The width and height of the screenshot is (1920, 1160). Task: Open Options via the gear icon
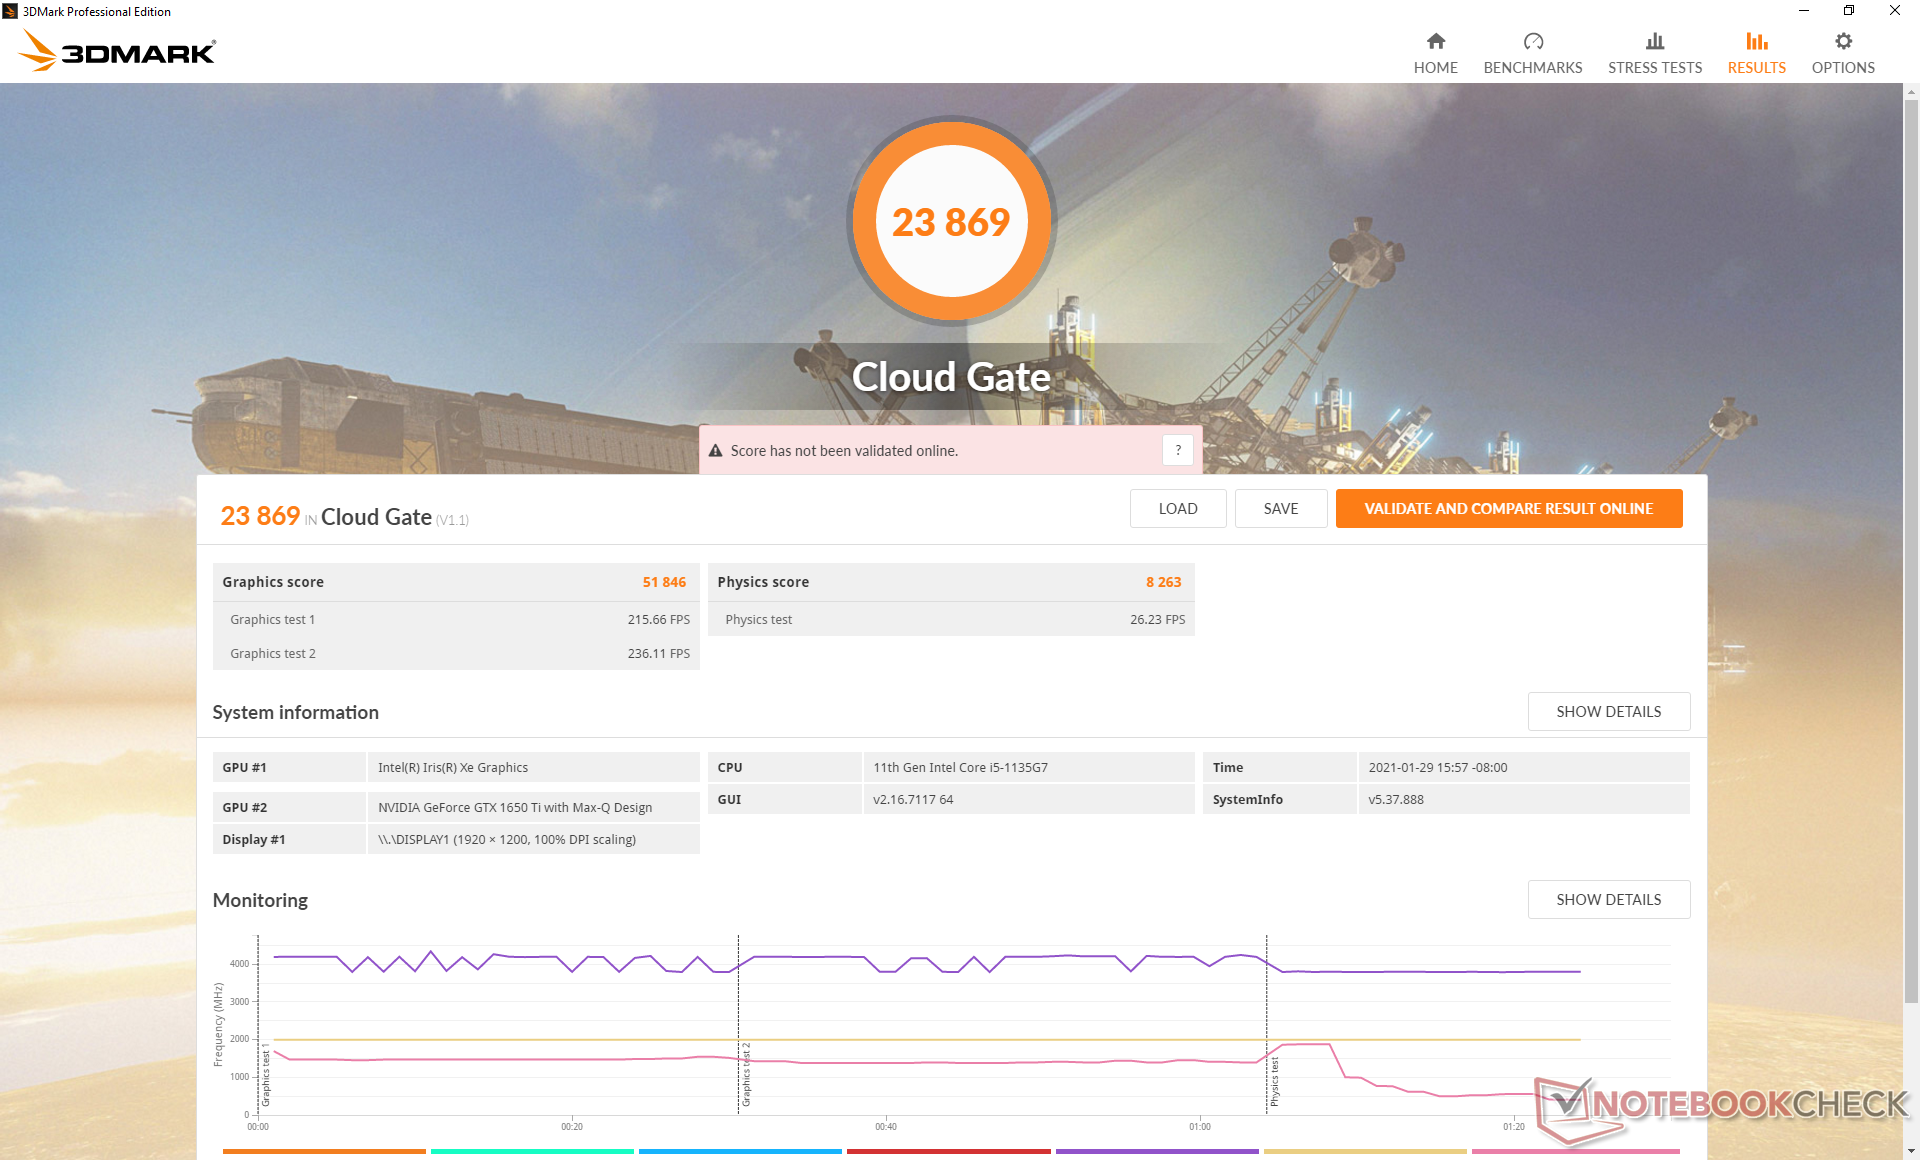click(x=1843, y=41)
